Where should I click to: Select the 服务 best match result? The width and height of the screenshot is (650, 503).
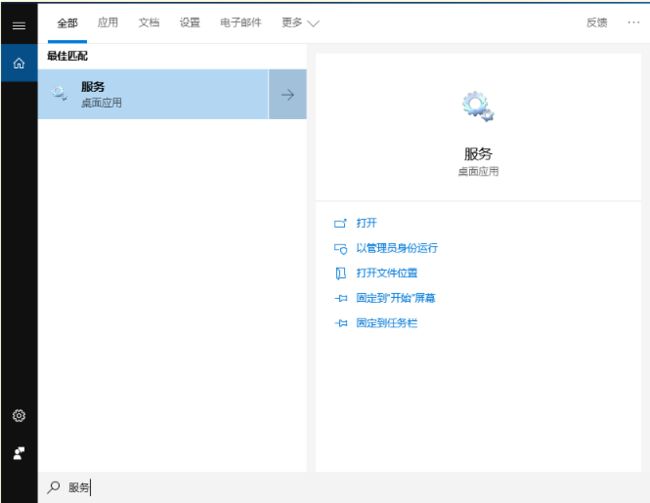coord(153,94)
